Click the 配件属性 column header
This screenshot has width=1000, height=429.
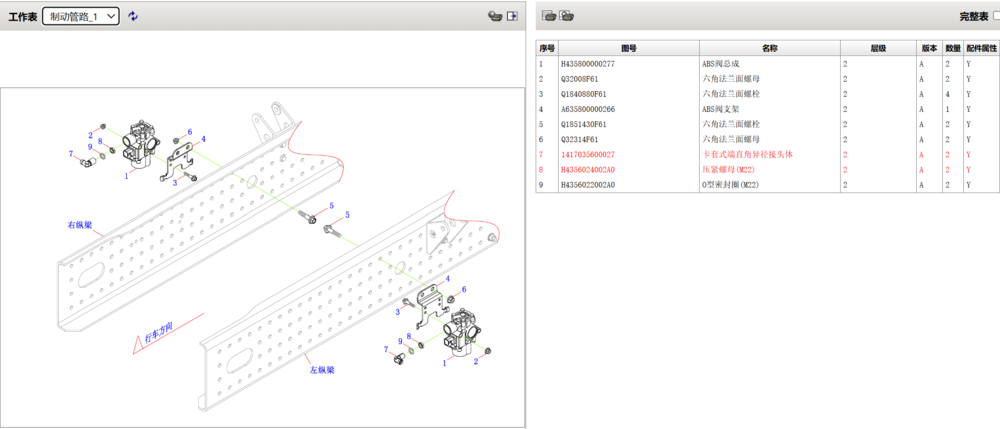(x=981, y=48)
